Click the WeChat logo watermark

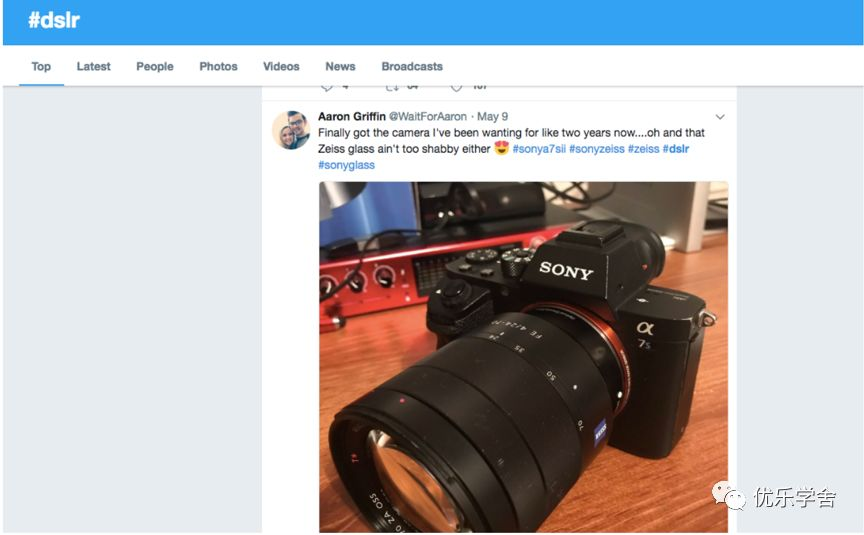pos(728,496)
